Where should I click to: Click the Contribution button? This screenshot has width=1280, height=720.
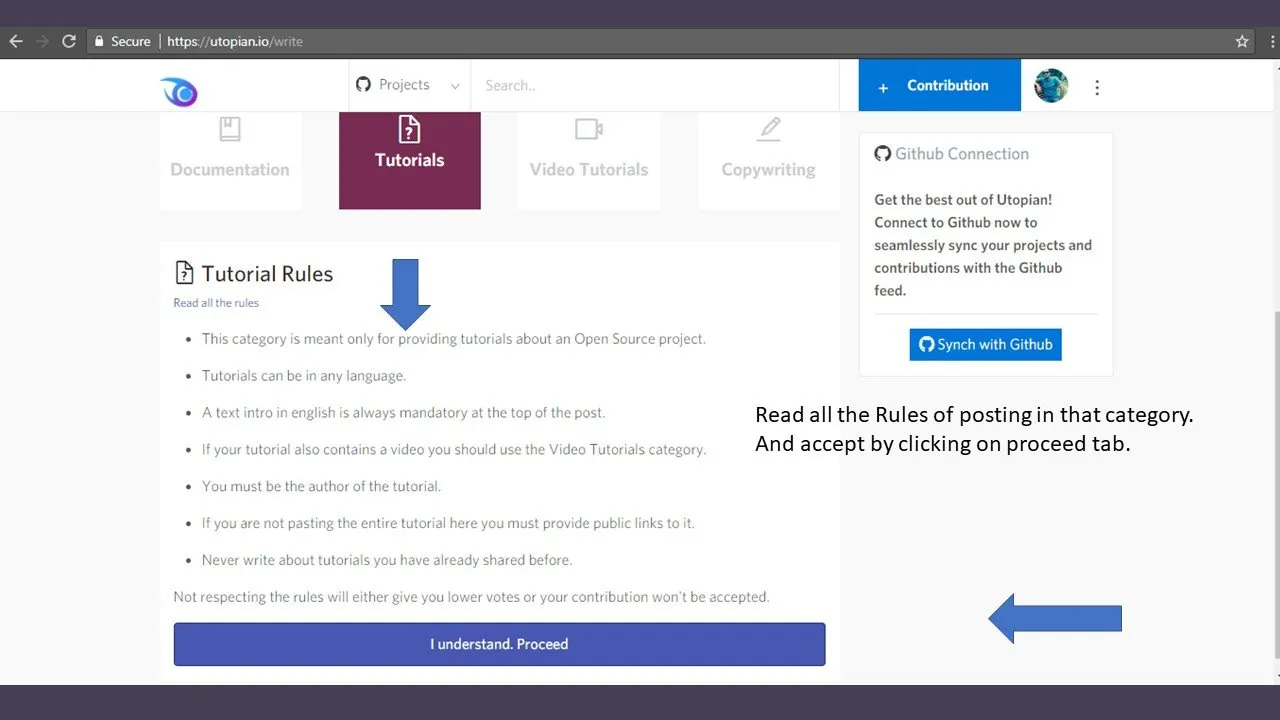click(x=940, y=85)
